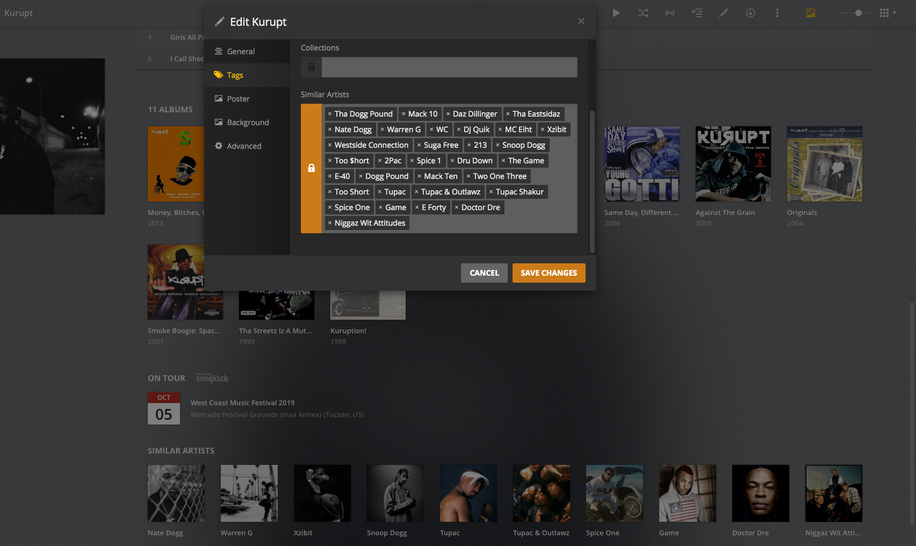Image resolution: width=916 pixels, height=546 pixels.
Task: Remove the Too $hort tag
Action: [329, 161]
